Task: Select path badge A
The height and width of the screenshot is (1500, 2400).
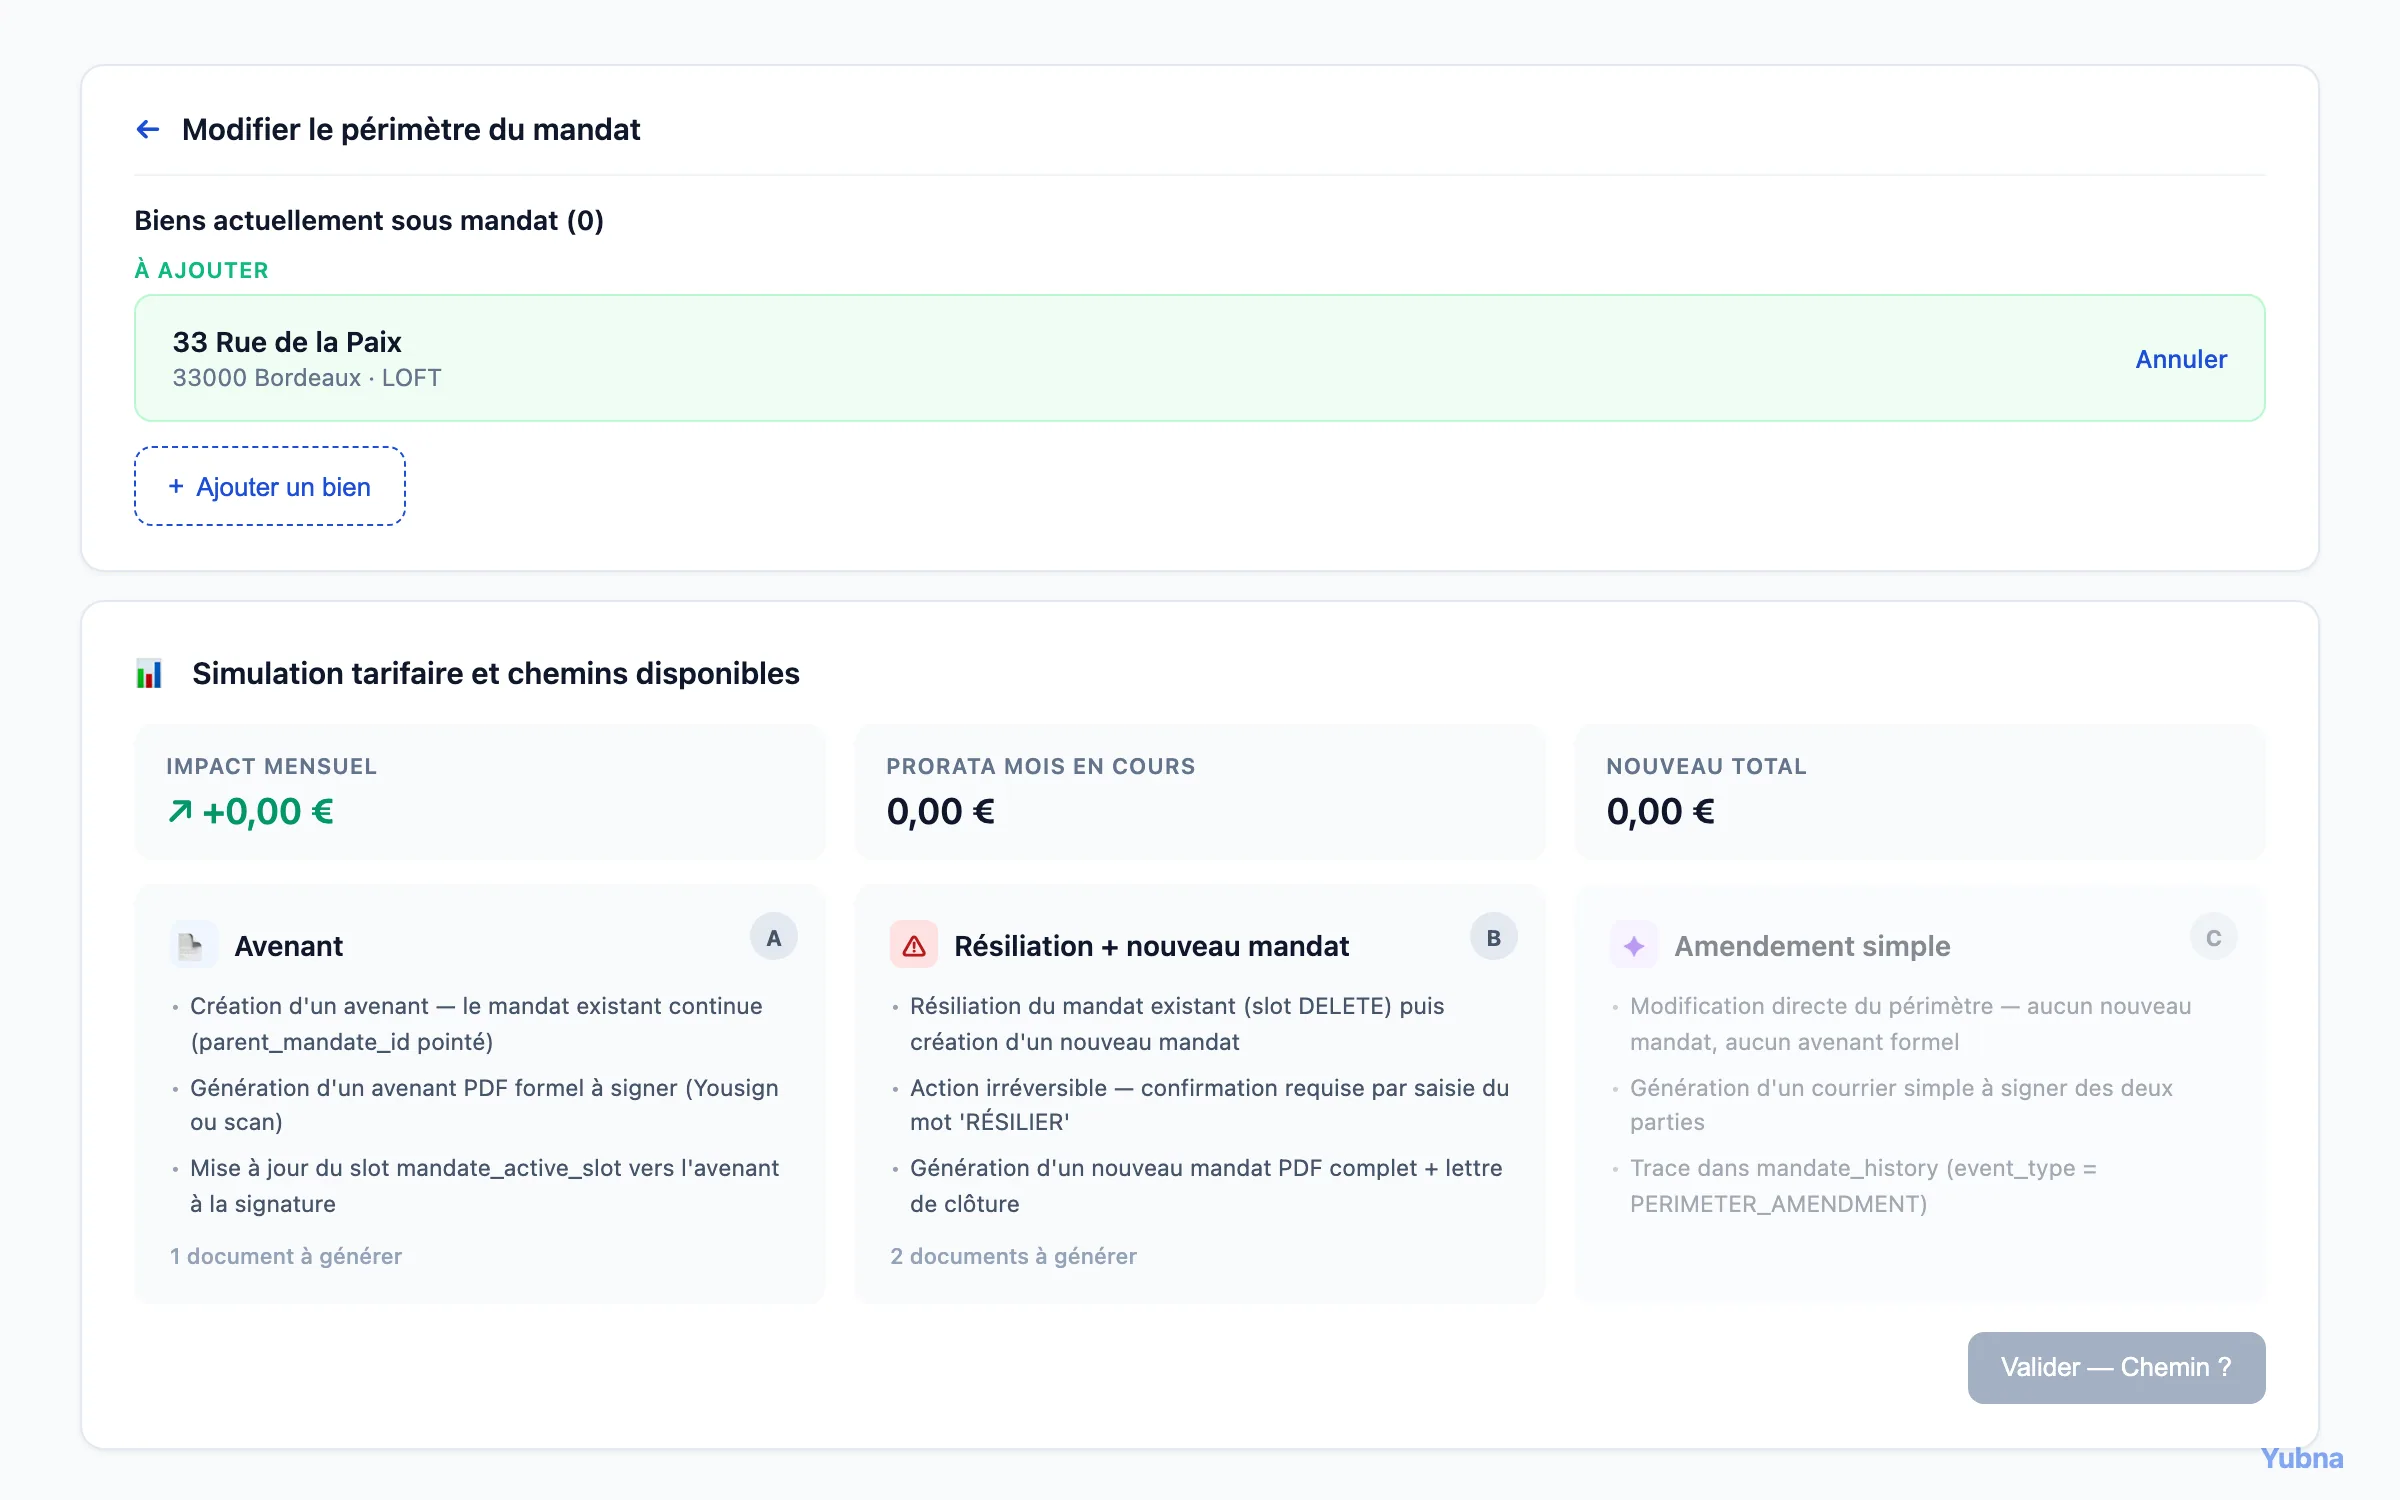Action: coord(774,937)
